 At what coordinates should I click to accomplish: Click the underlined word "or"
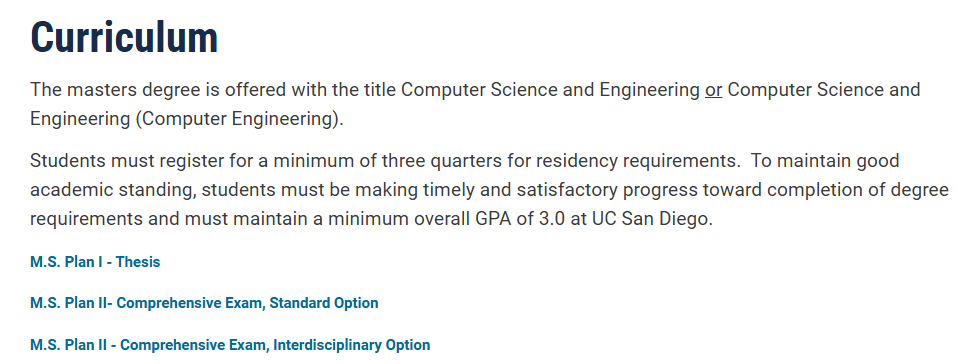714,90
